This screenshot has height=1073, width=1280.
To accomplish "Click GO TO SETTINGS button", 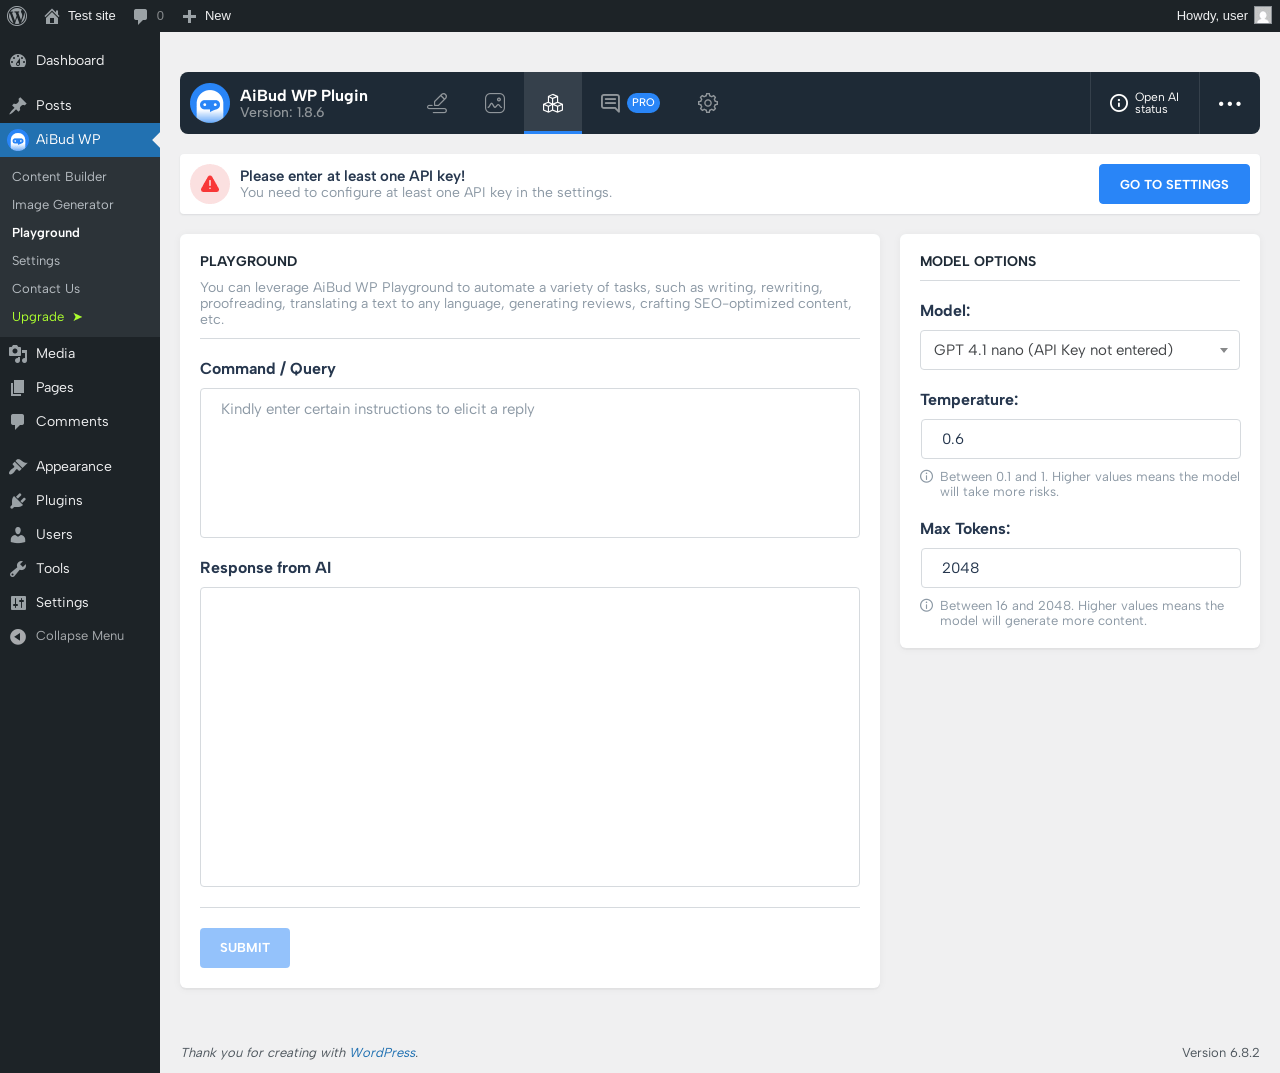I will [x=1174, y=184].
